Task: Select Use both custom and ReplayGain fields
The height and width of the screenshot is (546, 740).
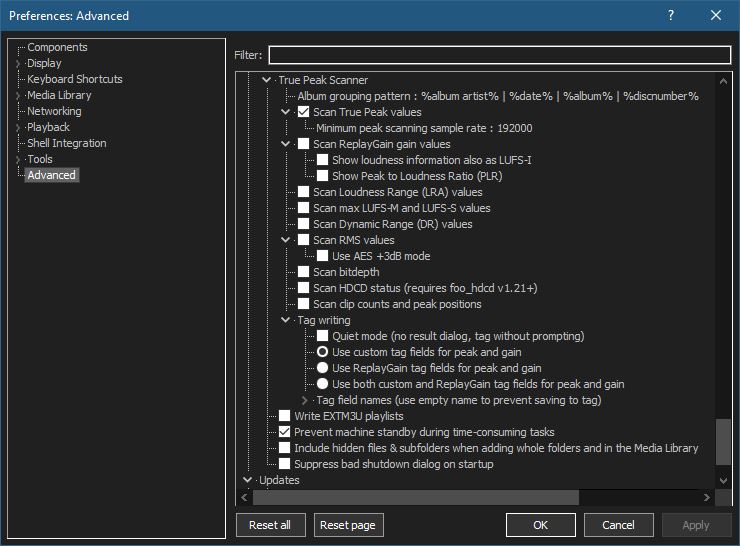Action: tap(323, 384)
